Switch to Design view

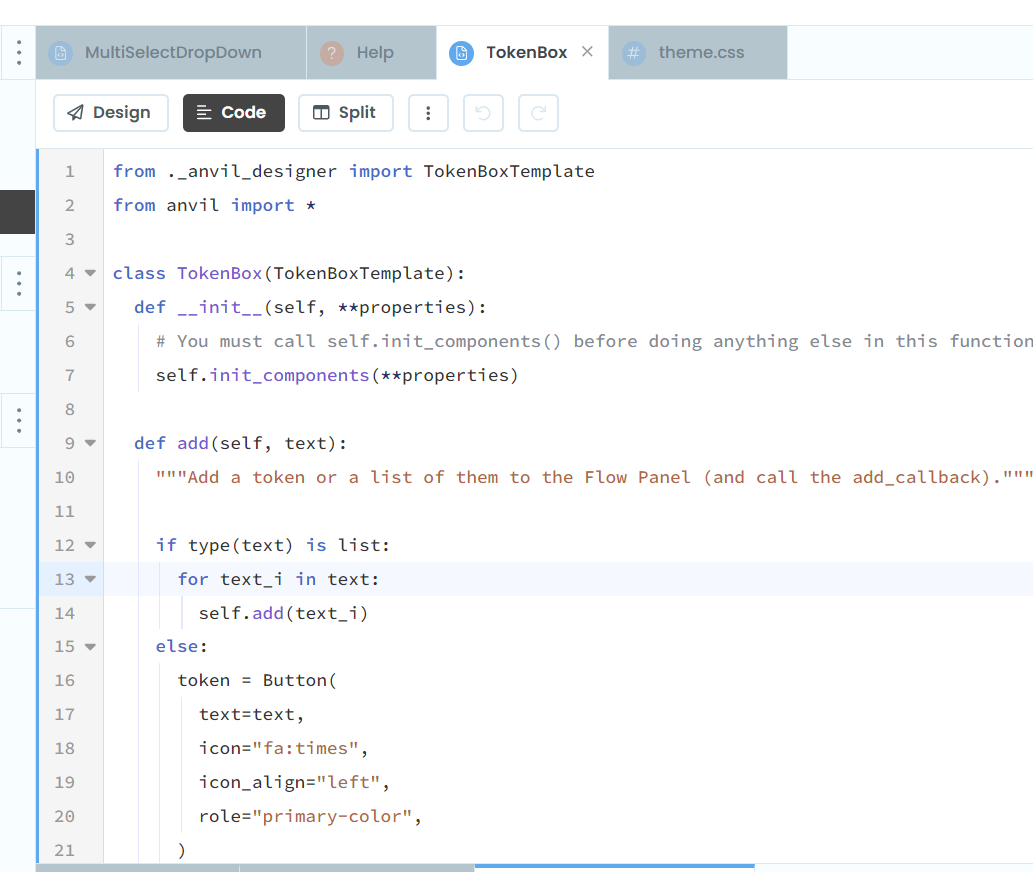coord(109,113)
